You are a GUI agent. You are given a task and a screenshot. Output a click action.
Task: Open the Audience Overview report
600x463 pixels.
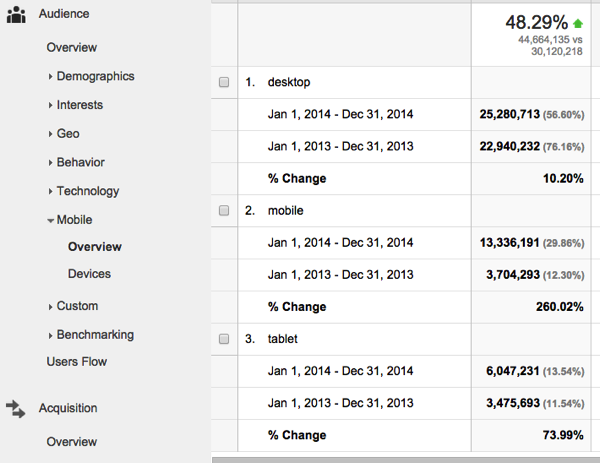click(72, 47)
